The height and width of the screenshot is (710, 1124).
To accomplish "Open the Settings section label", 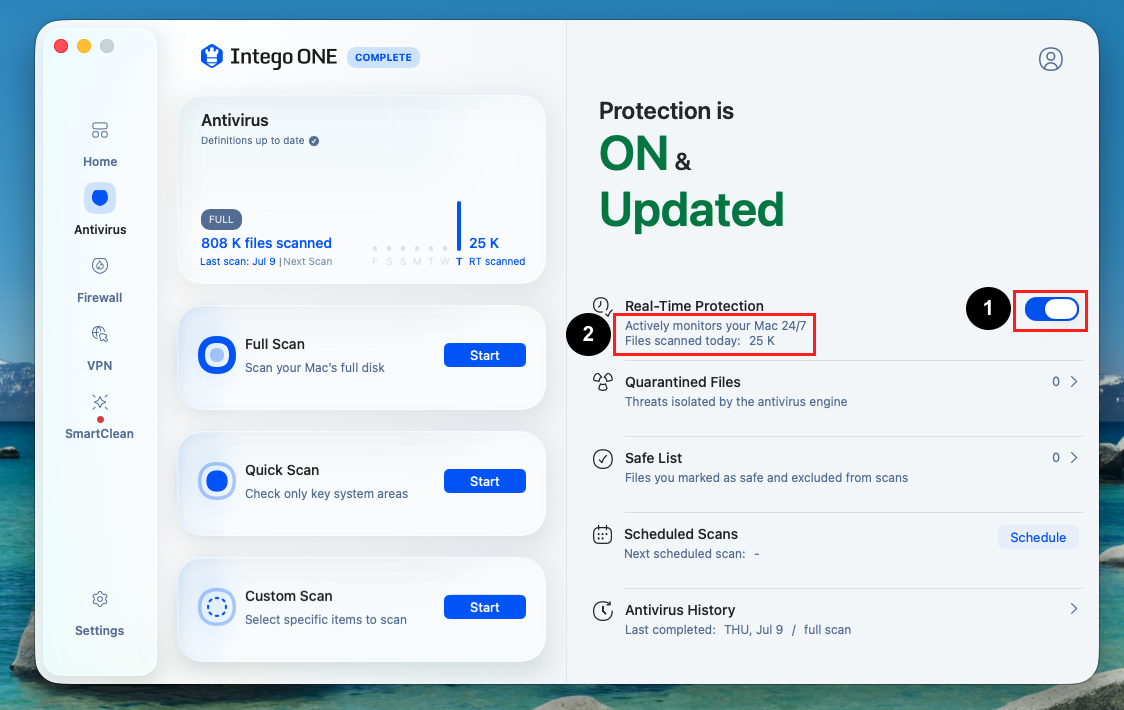I will [100, 630].
